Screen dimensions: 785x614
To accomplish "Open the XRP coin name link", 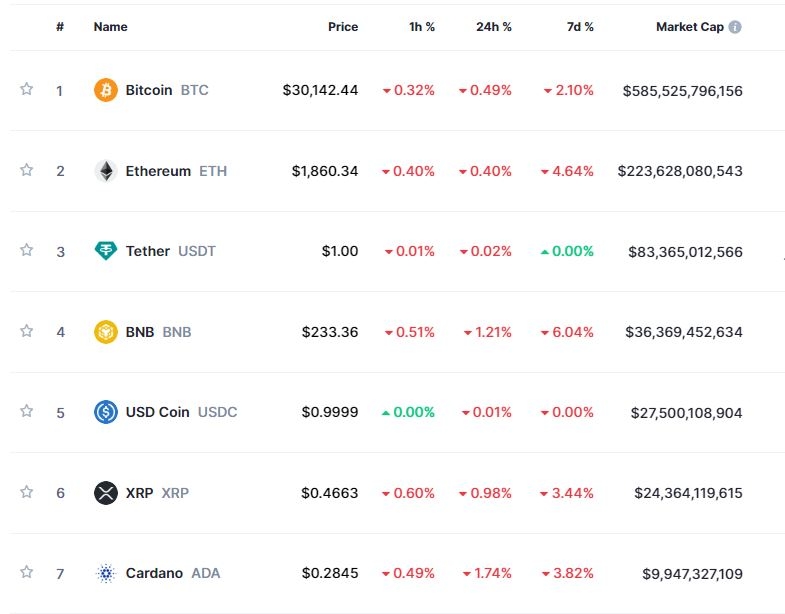I will 139,492.
